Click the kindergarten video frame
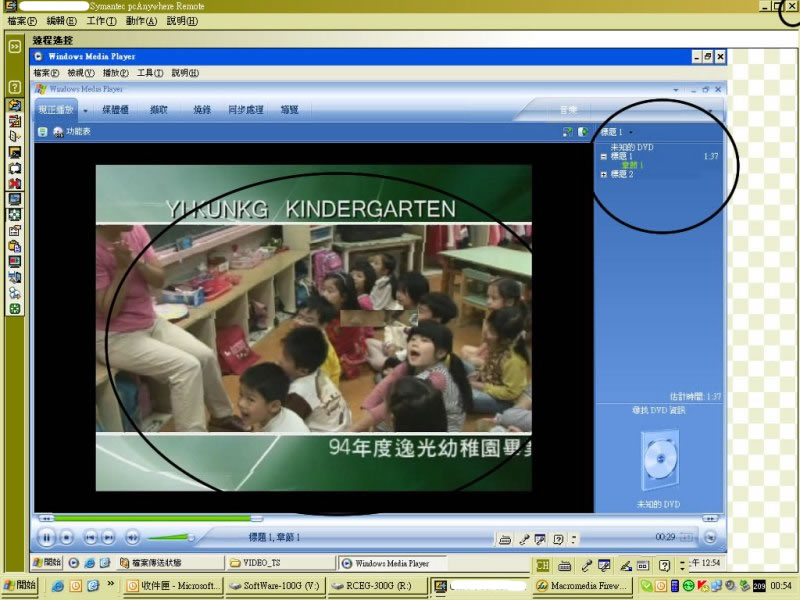 point(314,328)
